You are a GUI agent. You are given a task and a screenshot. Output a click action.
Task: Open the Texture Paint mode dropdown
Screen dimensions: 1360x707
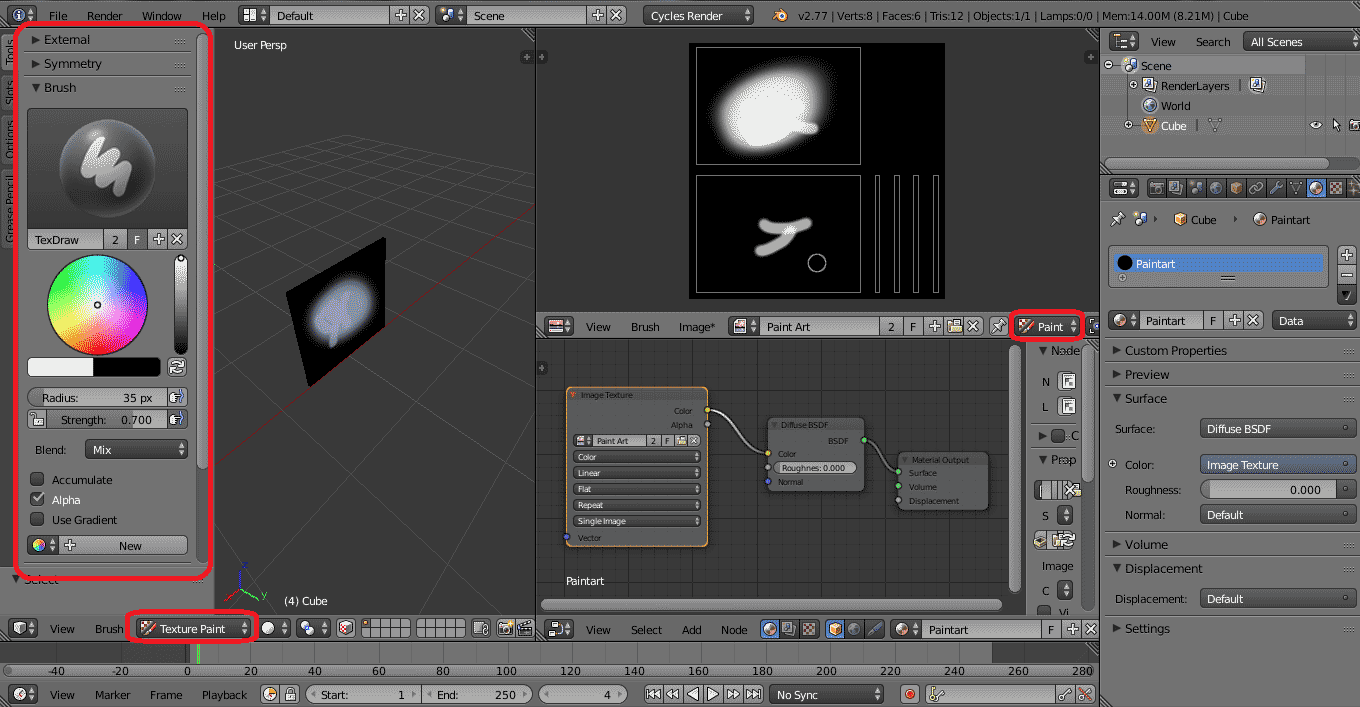point(193,627)
